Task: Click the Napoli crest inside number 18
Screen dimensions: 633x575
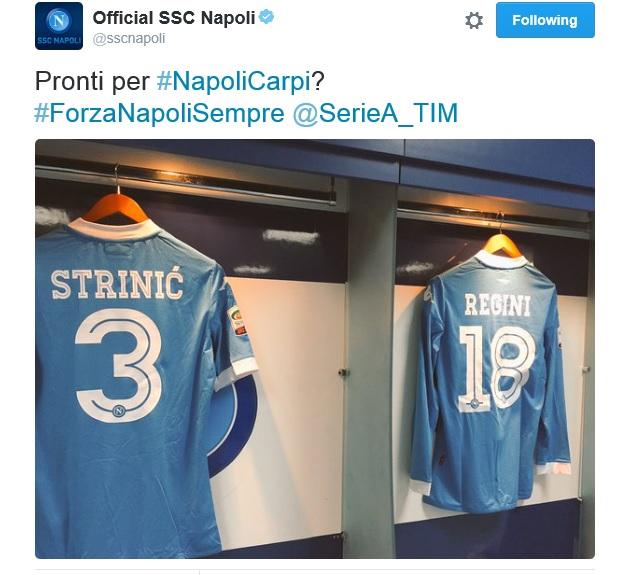Action: pos(475,403)
